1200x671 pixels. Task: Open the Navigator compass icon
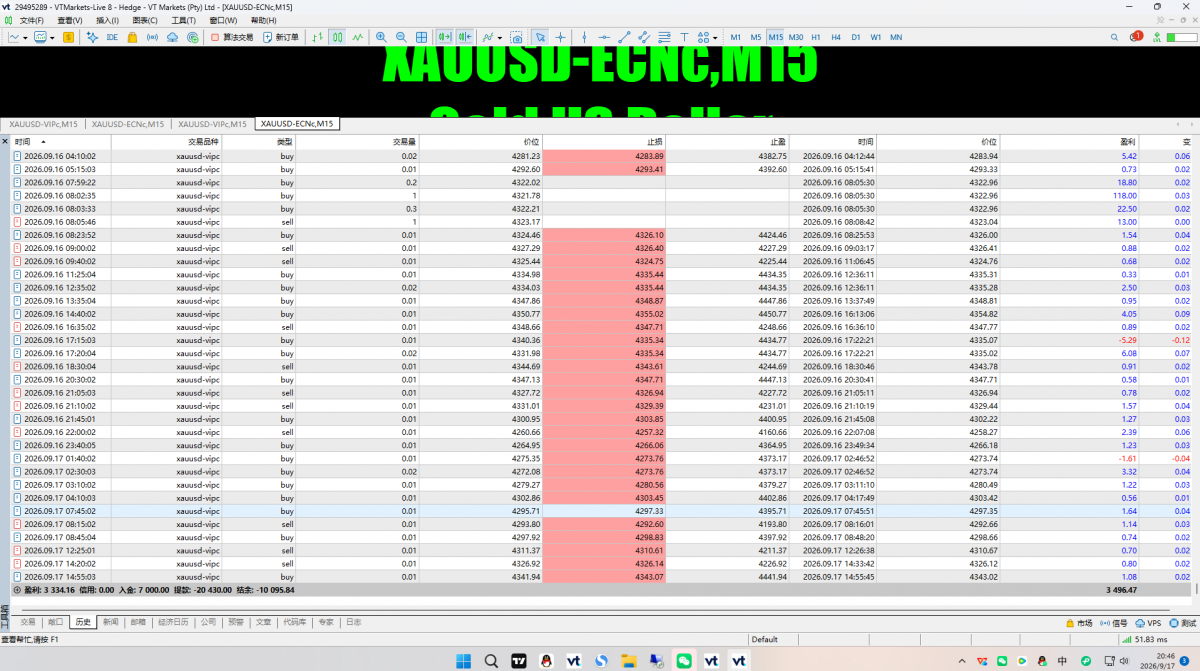click(92, 37)
